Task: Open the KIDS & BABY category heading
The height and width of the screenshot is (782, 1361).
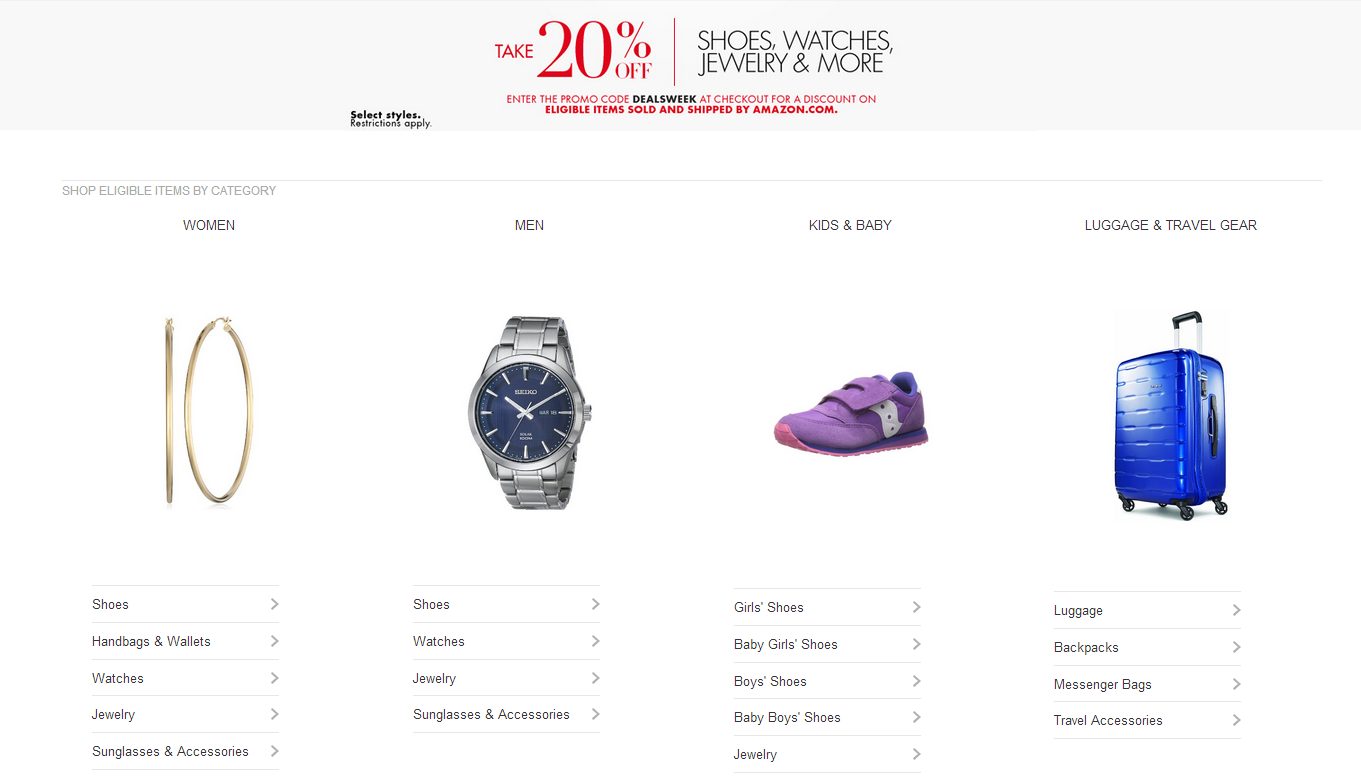Action: [850, 225]
